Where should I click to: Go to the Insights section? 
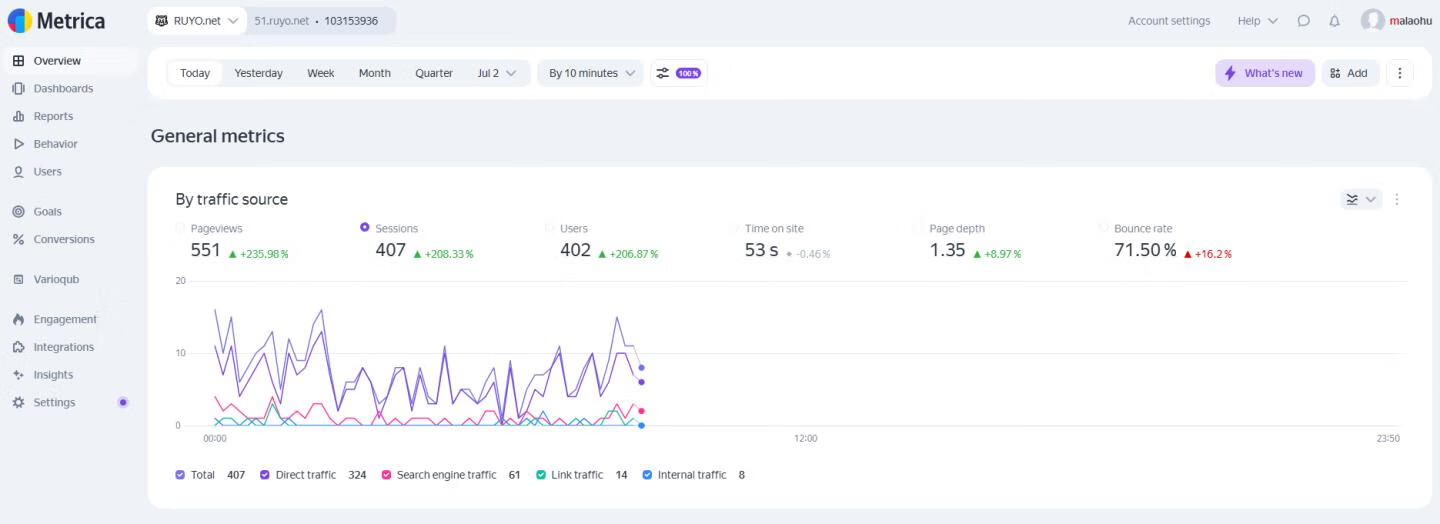tap(53, 375)
